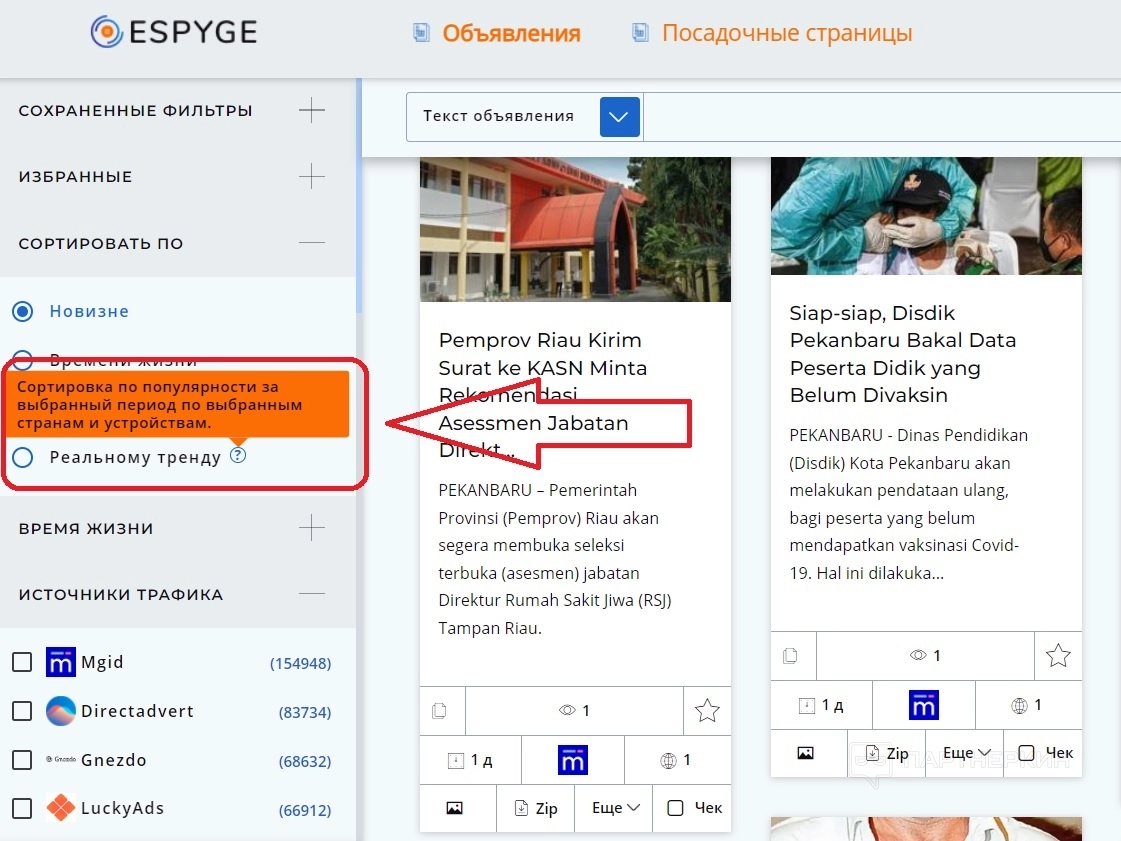This screenshot has width=1121, height=841.
Task: Select the Новизне sort option
Action: [x=23, y=312]
